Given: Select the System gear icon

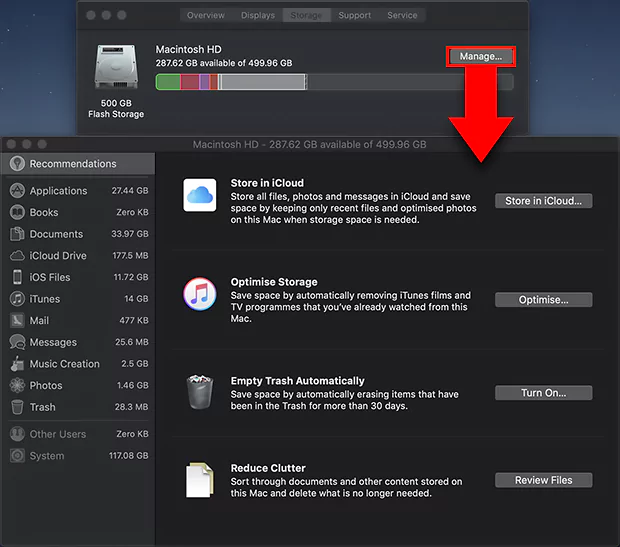Looking at the screenshot, I should [17, 456].
